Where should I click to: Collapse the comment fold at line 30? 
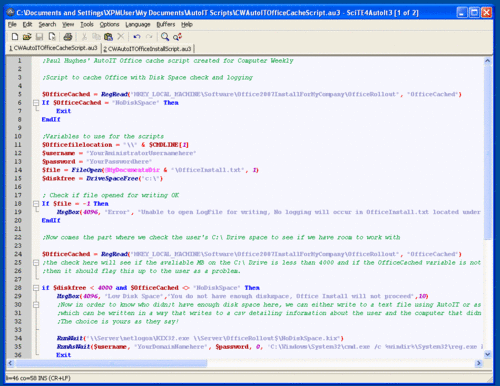pyautogui.click(x=36, y=305)
